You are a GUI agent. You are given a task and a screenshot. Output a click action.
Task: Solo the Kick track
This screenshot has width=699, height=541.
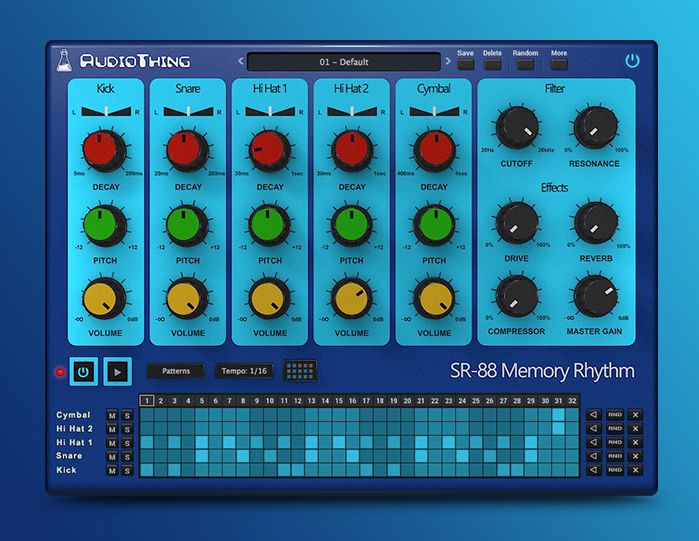(x=127, y=470)
